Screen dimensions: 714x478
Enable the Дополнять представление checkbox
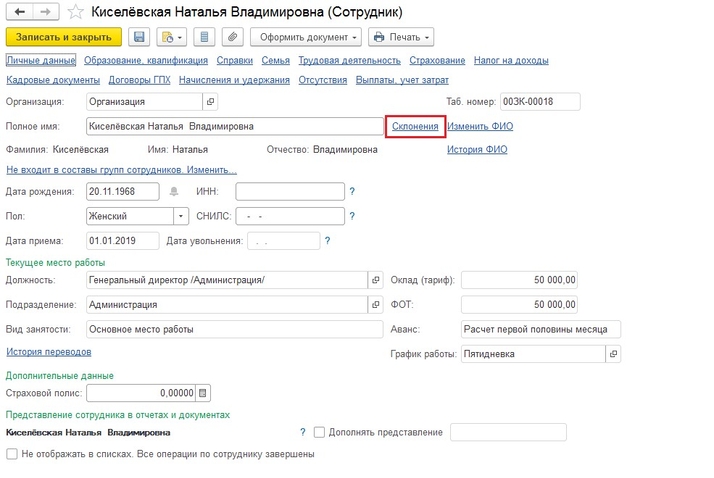tap(320, 432)
